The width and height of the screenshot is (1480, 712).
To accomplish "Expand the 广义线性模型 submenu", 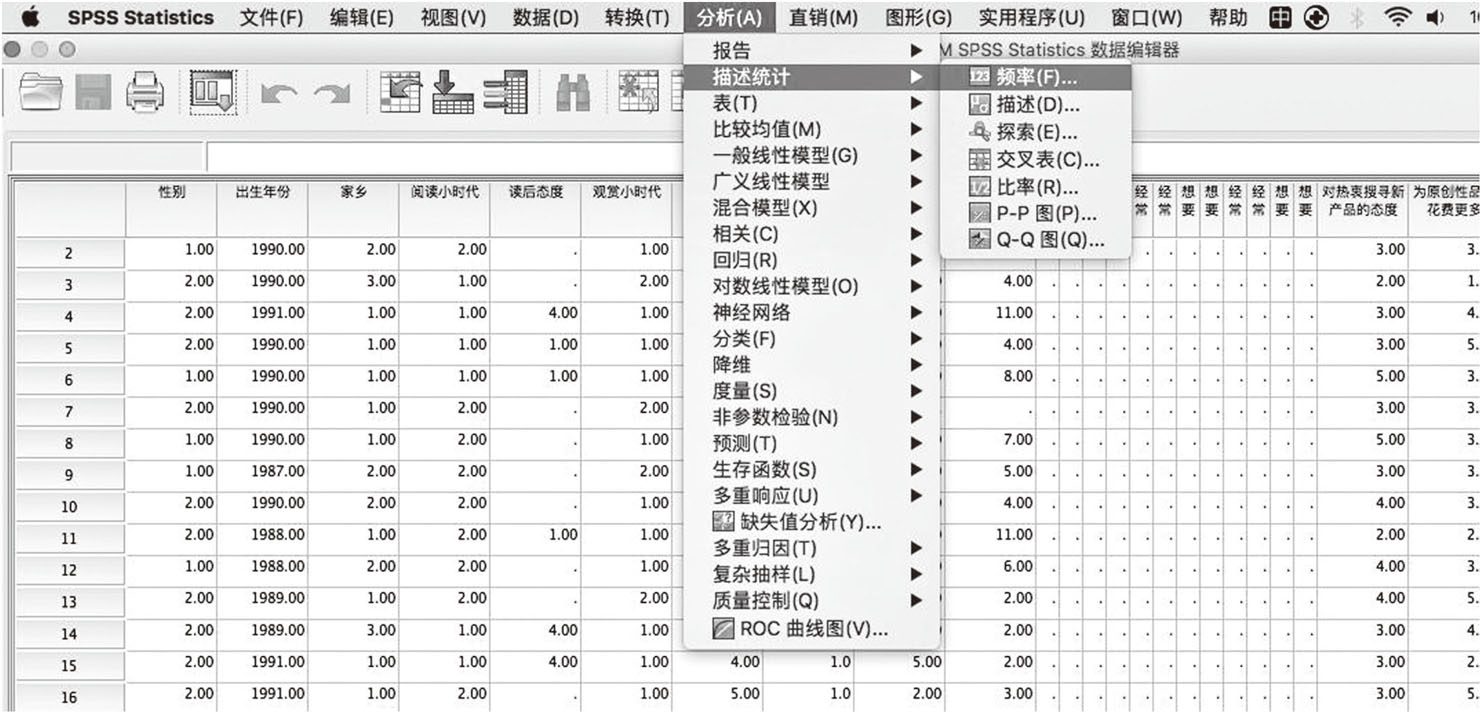I will coord(811,182).
